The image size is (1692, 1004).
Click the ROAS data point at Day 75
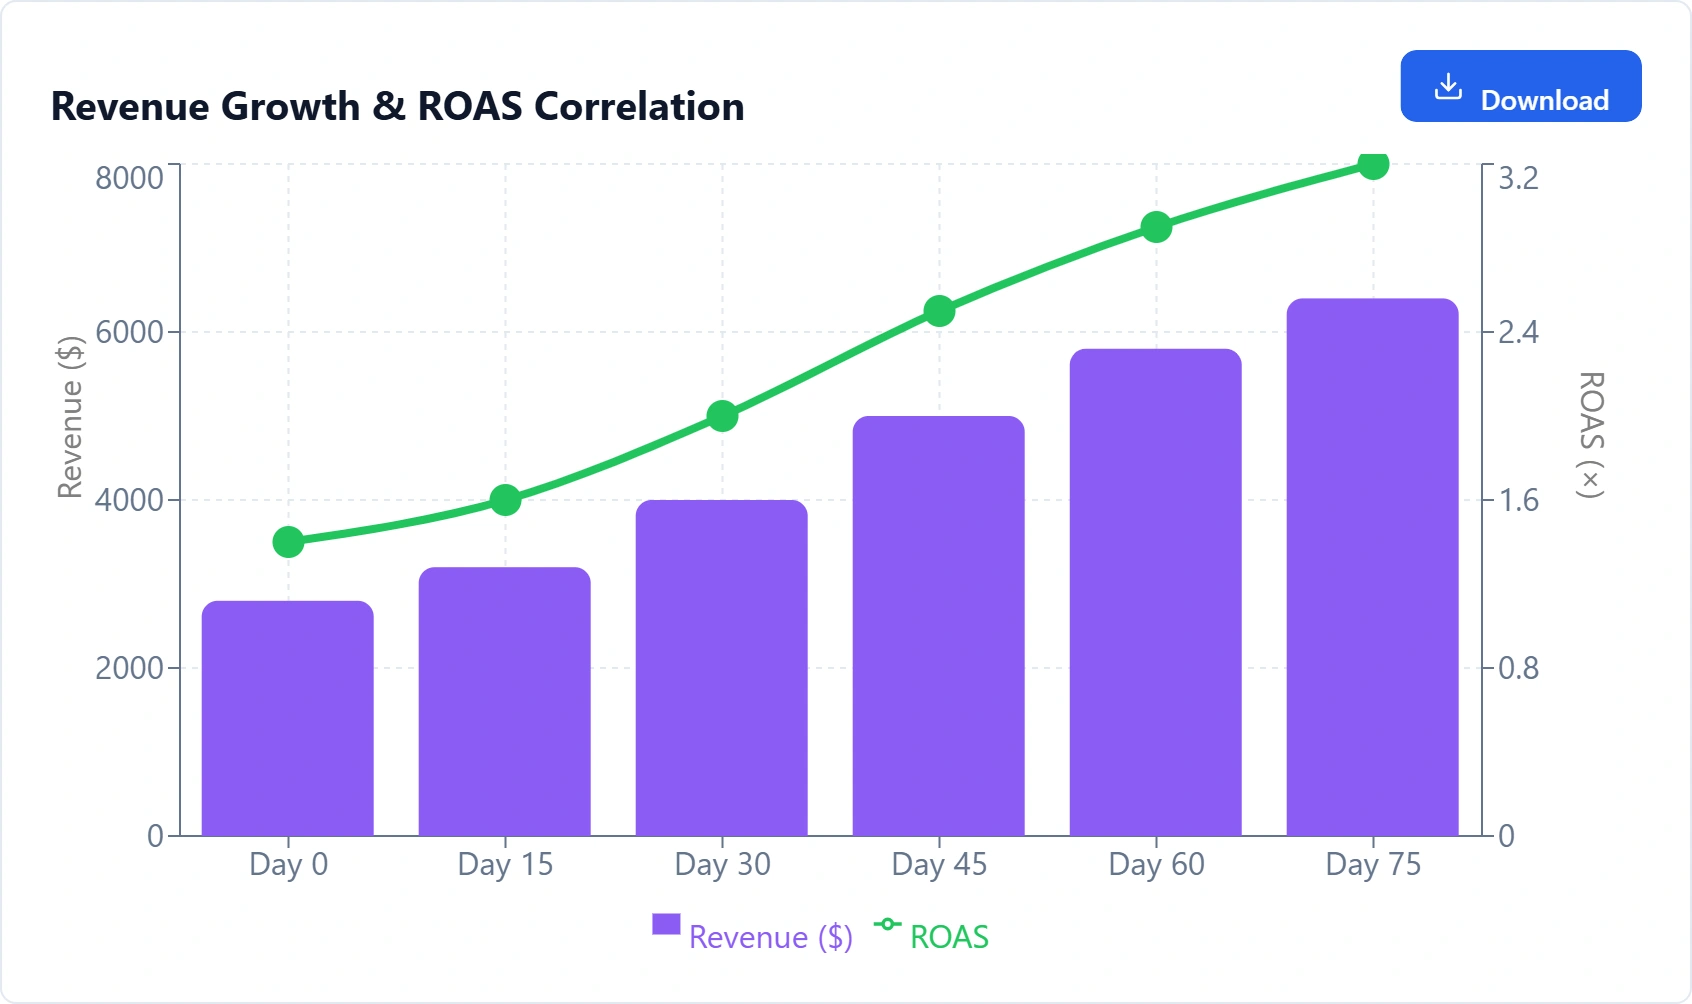(1373, 165)
